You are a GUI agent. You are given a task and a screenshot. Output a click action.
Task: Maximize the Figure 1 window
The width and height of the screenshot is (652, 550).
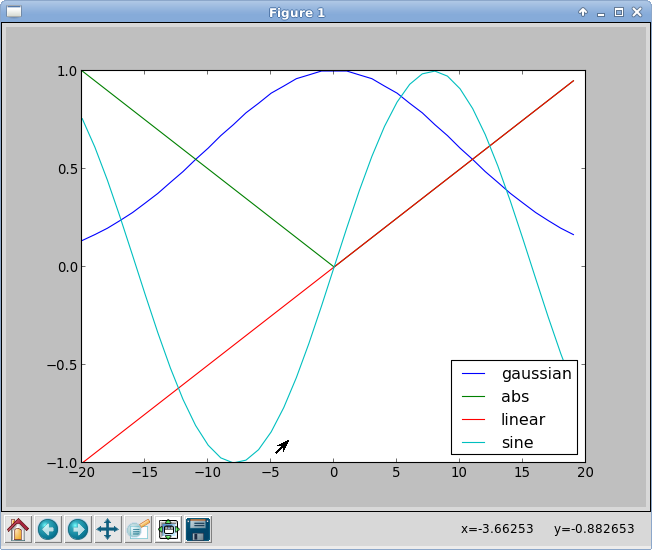coord(619,12)
